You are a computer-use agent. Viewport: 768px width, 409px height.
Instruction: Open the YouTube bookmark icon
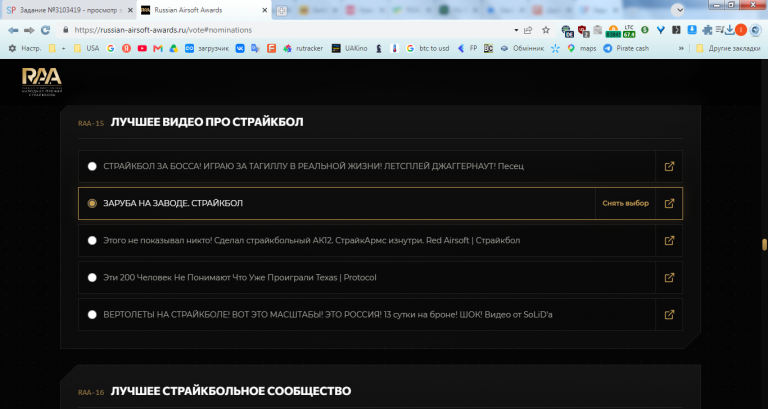[x=142, y=48]
